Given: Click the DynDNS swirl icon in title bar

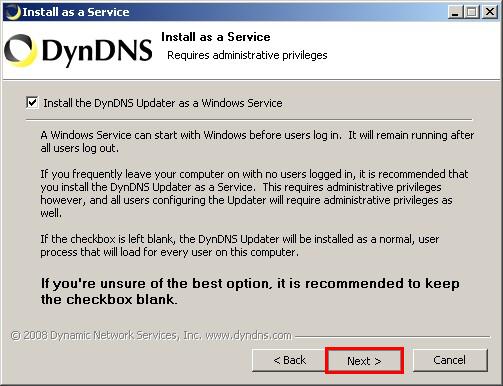Looking at the screenshot, I should click(13, 12).
